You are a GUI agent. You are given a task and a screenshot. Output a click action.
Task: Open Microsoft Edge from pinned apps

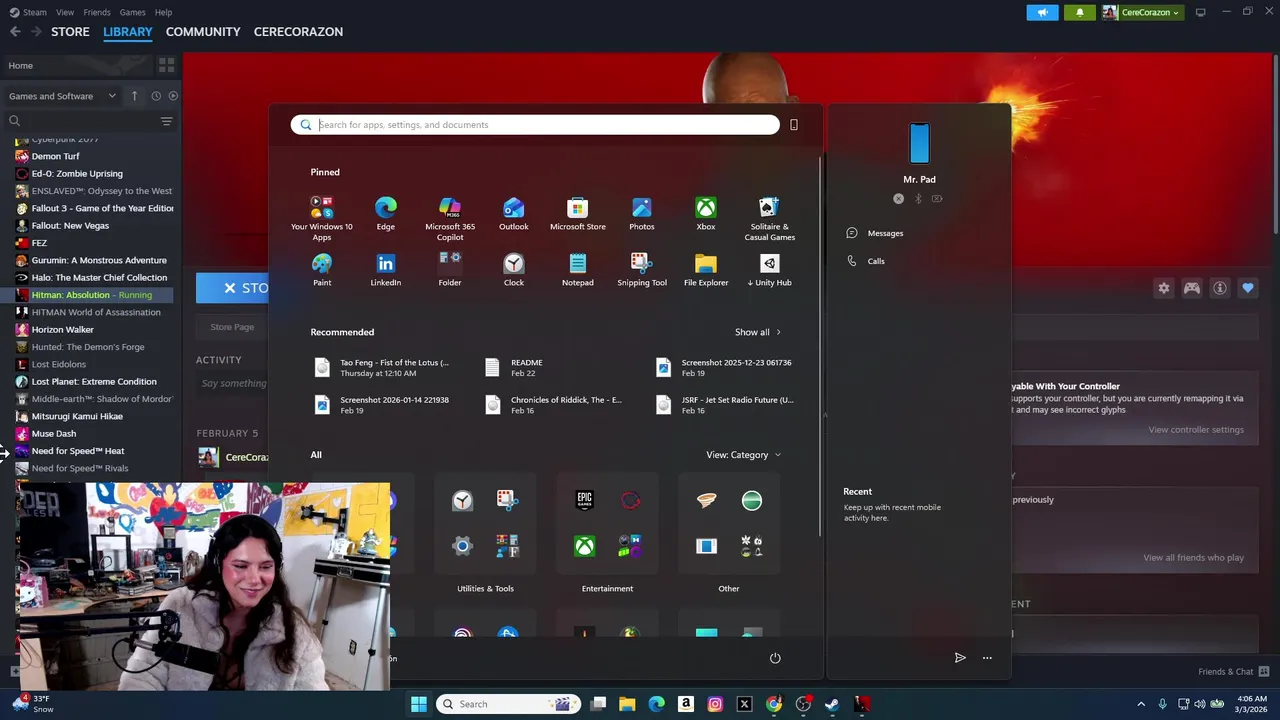(385, 214)
